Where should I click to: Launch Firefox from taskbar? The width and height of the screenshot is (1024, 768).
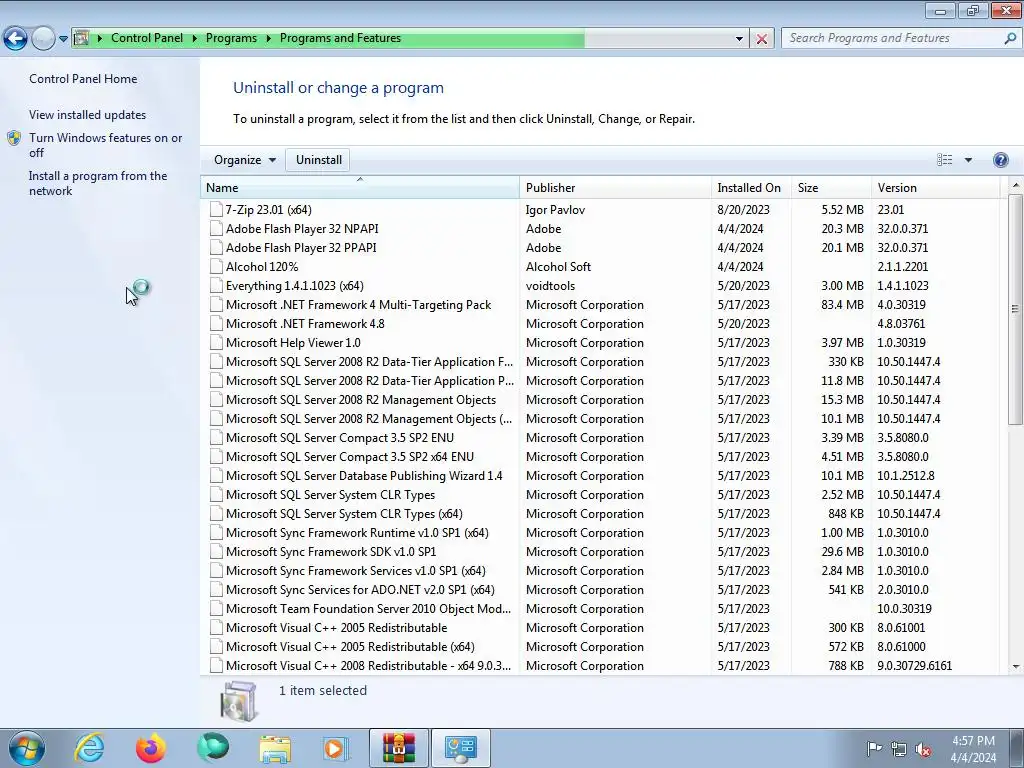point(151,748)
